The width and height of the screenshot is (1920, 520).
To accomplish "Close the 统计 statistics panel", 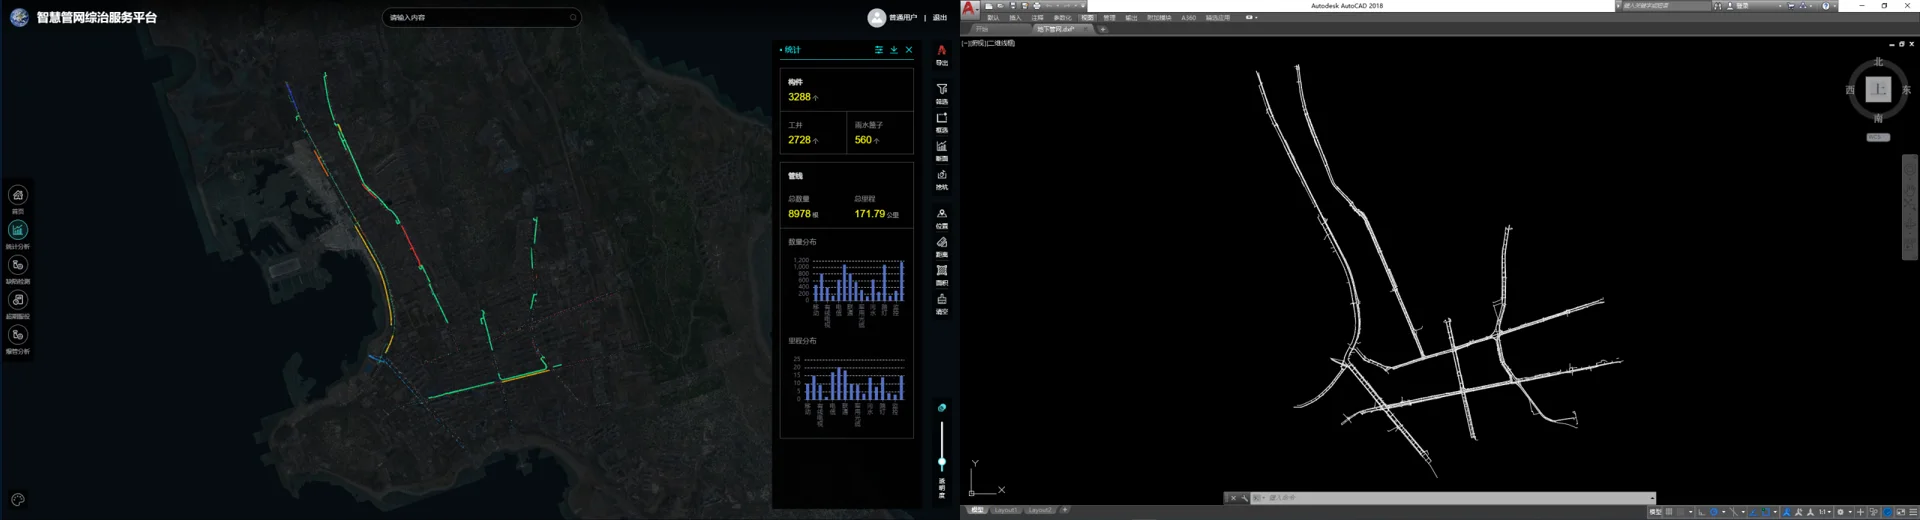I will (909, 49).
